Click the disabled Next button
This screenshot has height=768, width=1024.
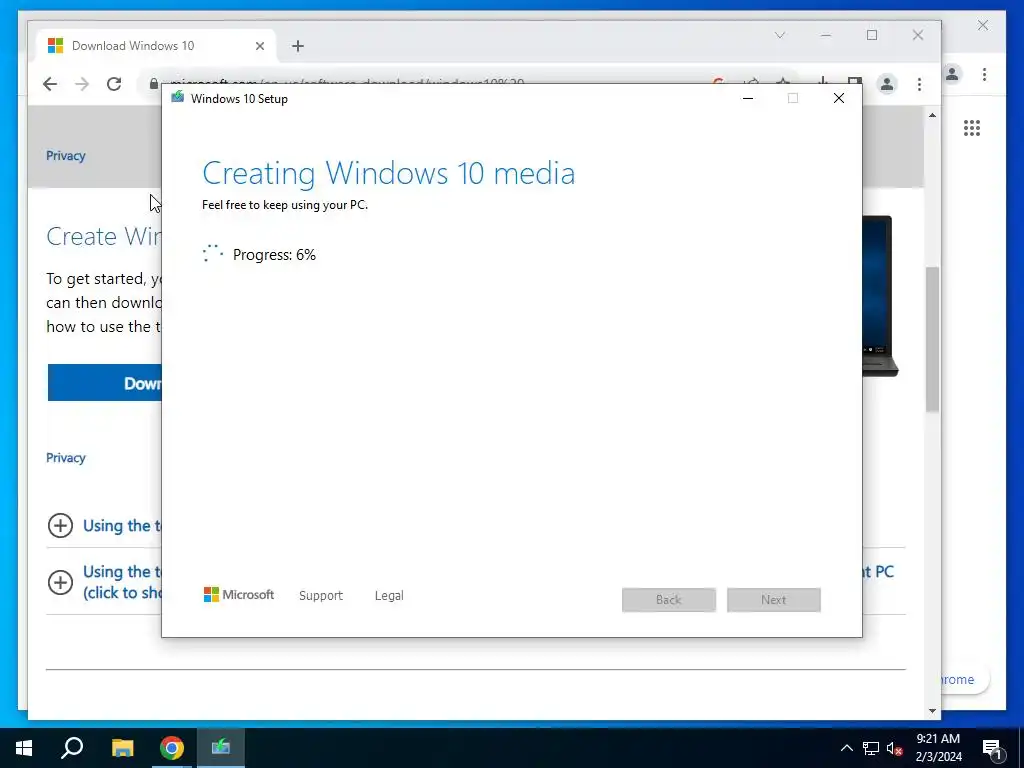(774, 600)
